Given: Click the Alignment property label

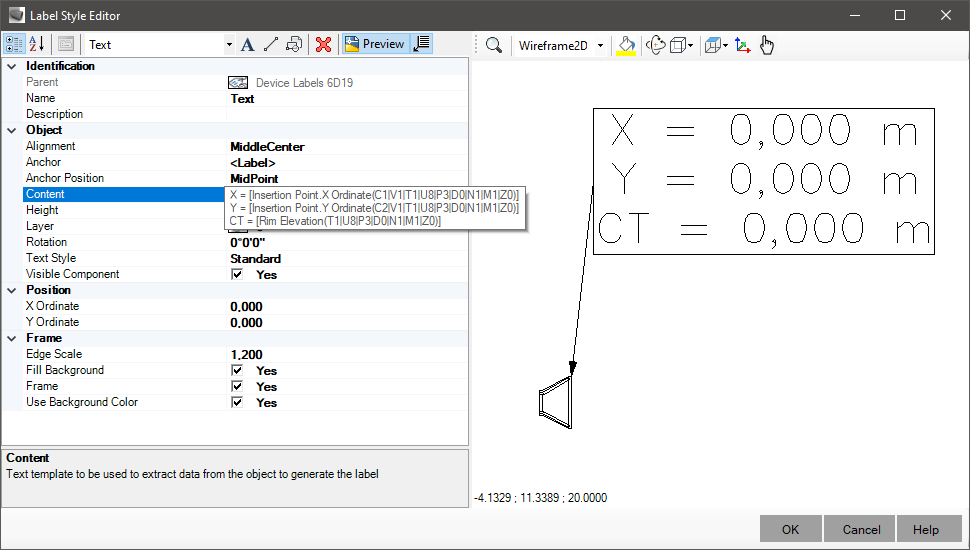Looking at the screenshot, I should [x=51, y=146].
